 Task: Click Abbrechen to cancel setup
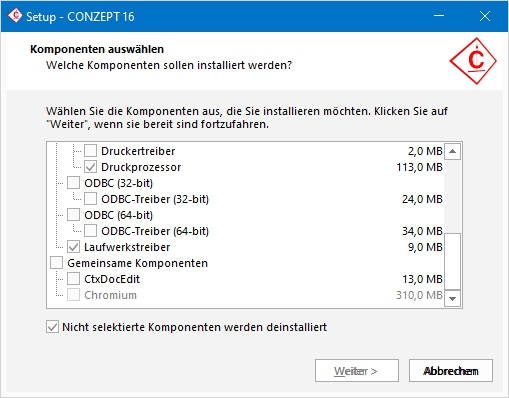(451, 371)
